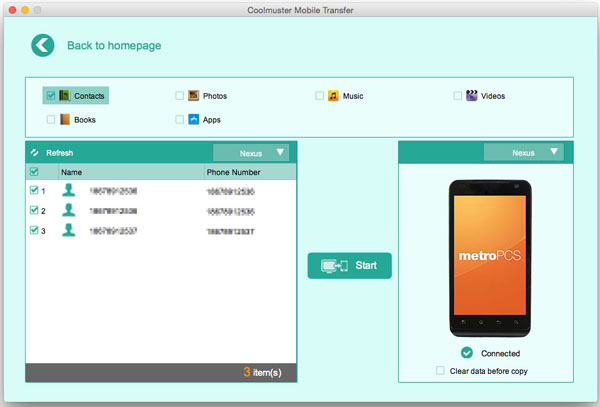Click the person avatar icon in row 2

coord(69,210)
